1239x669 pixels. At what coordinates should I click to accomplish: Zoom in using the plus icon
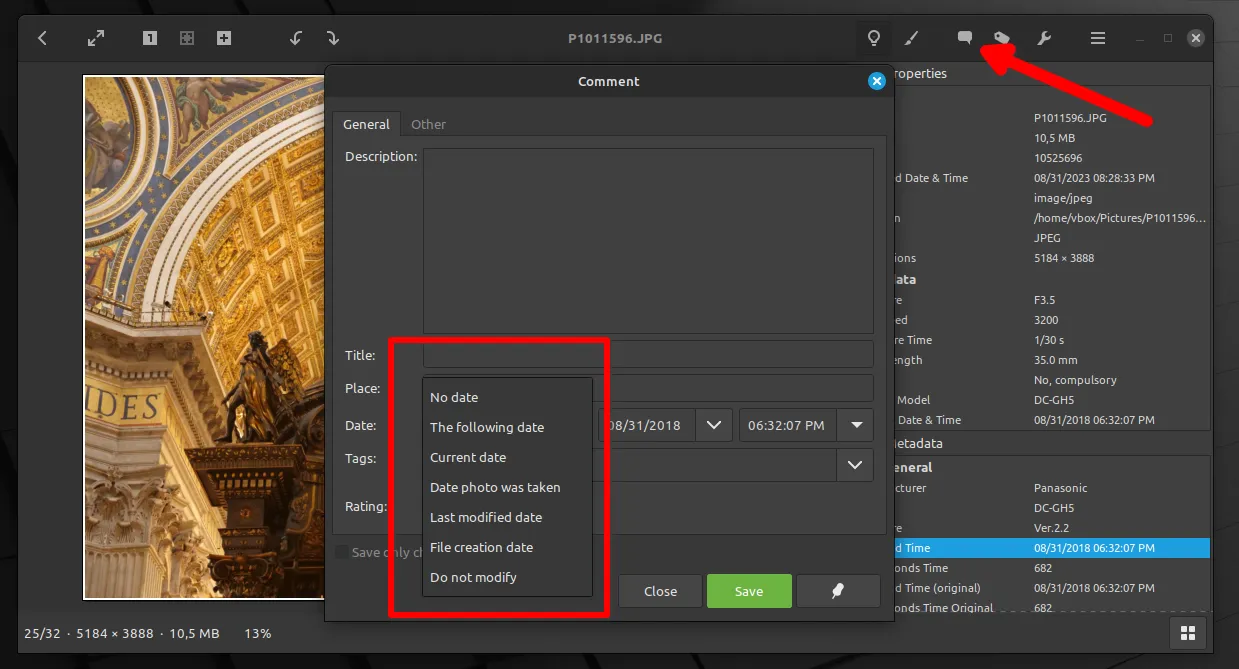pos(224,37)
